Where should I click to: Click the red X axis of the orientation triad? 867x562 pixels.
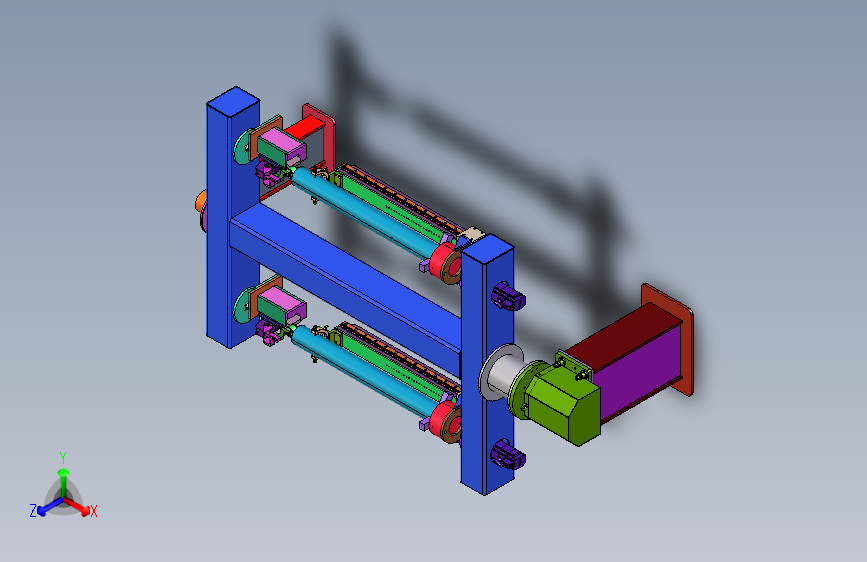coord(78,506)
